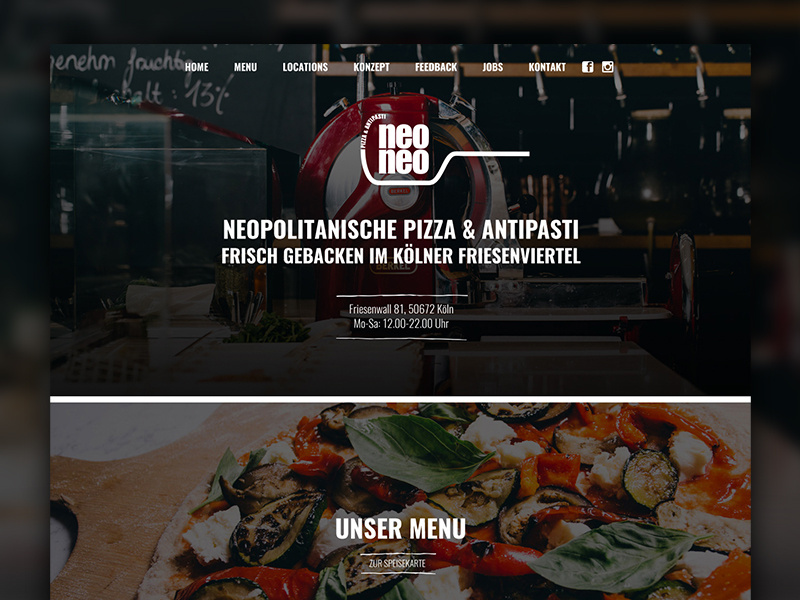Open the Instagram profile icon
This screenshot has width=800, height=600.
tap(607, 67)
